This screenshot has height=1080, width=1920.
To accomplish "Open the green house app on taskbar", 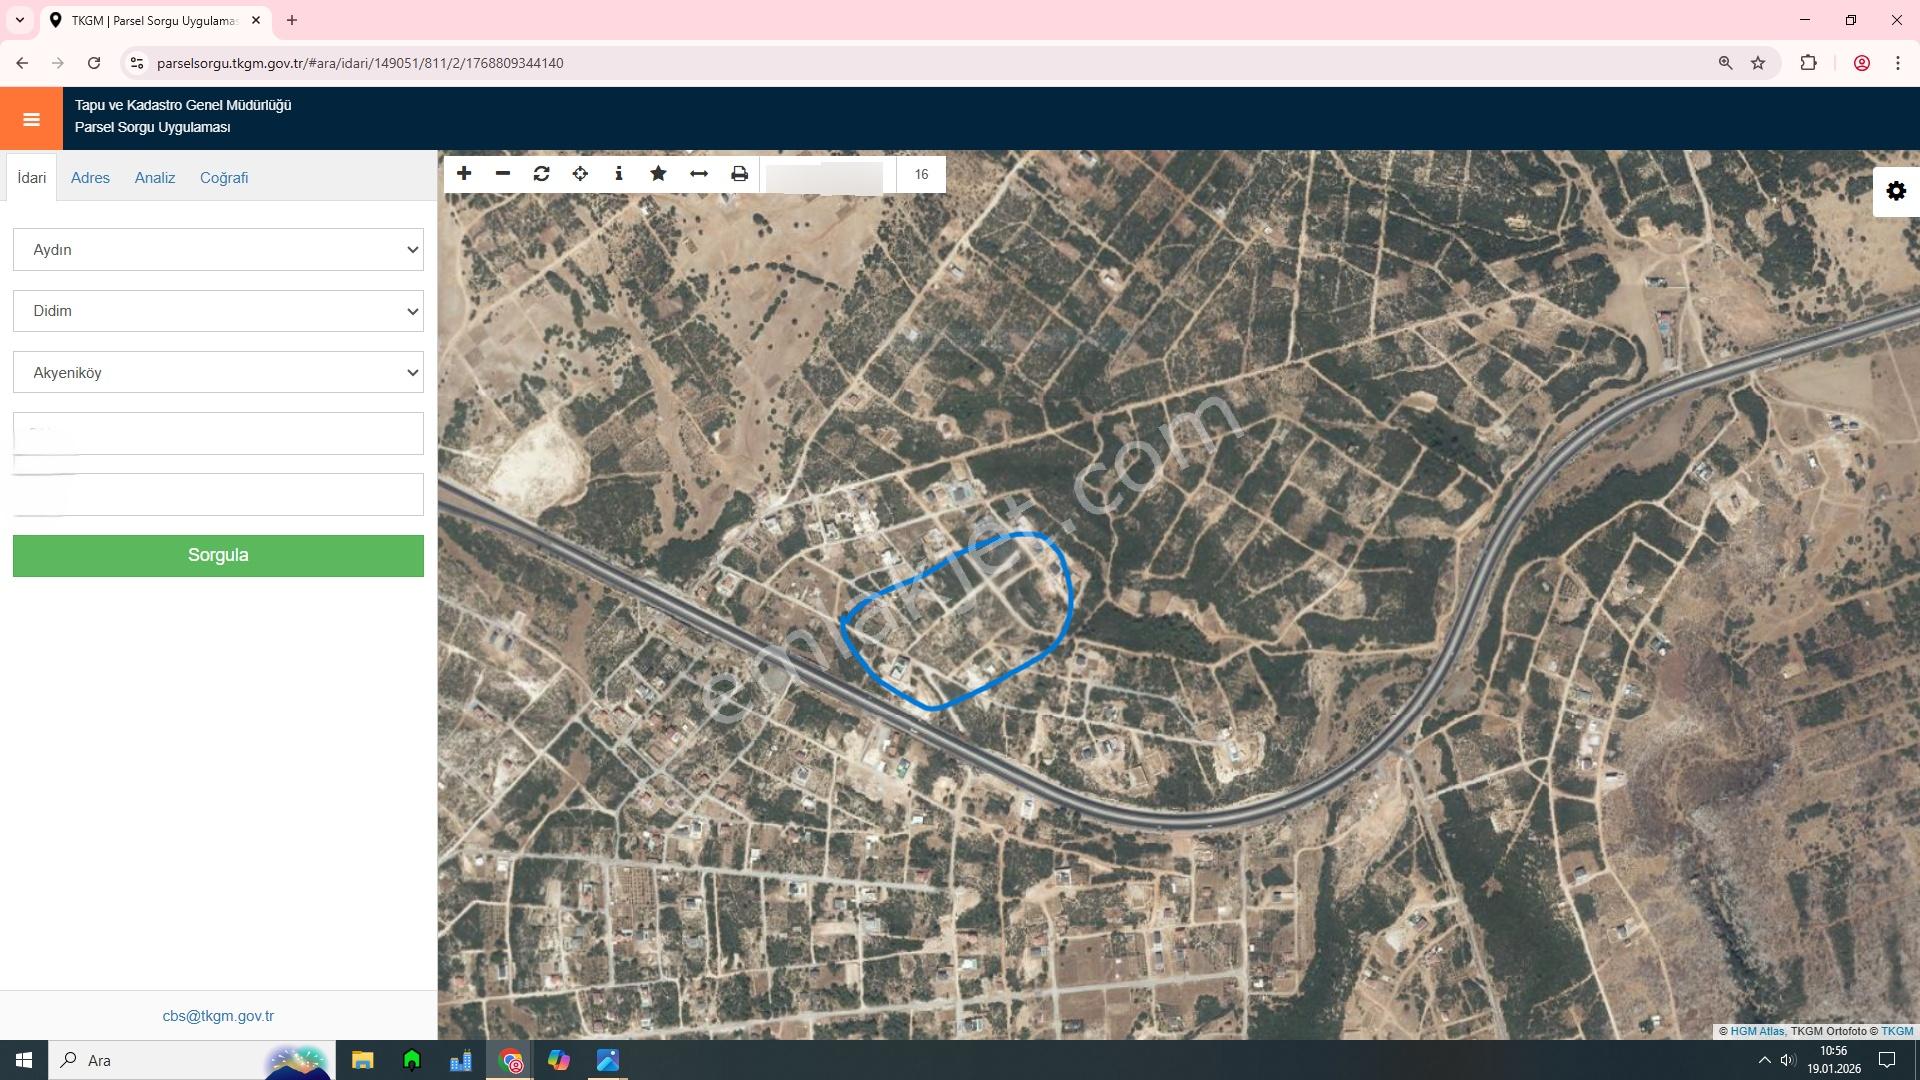I will pyautogui.click(x=412, y=1060).
